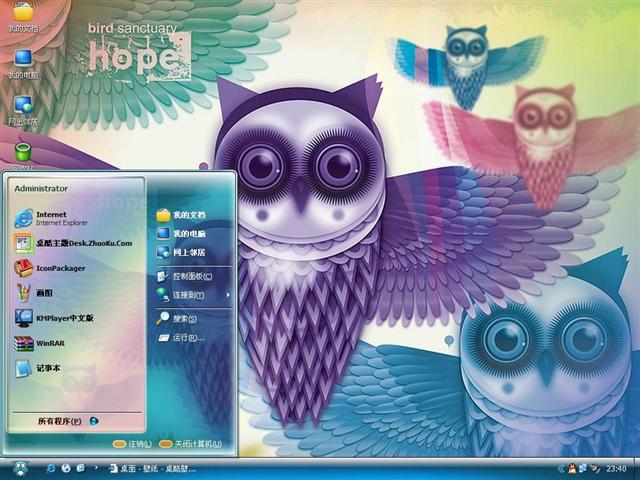The width and height of the screenshot is (640, 480).
Task: Open the 网上邻居 desktop icon
Action: [x=23, y=110]
